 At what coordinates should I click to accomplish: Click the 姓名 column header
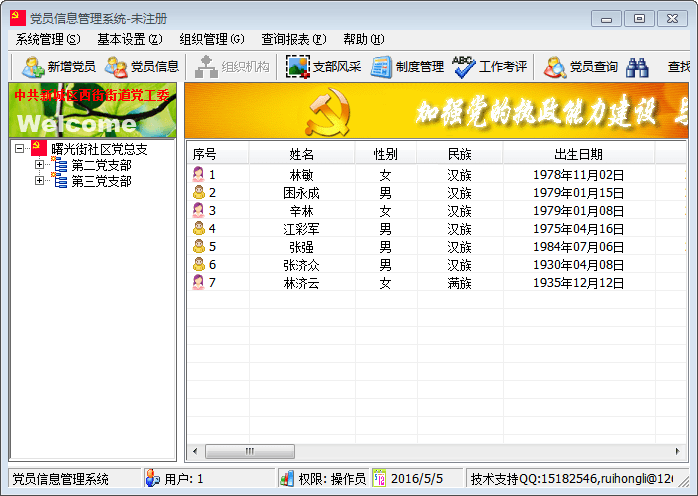301,154
